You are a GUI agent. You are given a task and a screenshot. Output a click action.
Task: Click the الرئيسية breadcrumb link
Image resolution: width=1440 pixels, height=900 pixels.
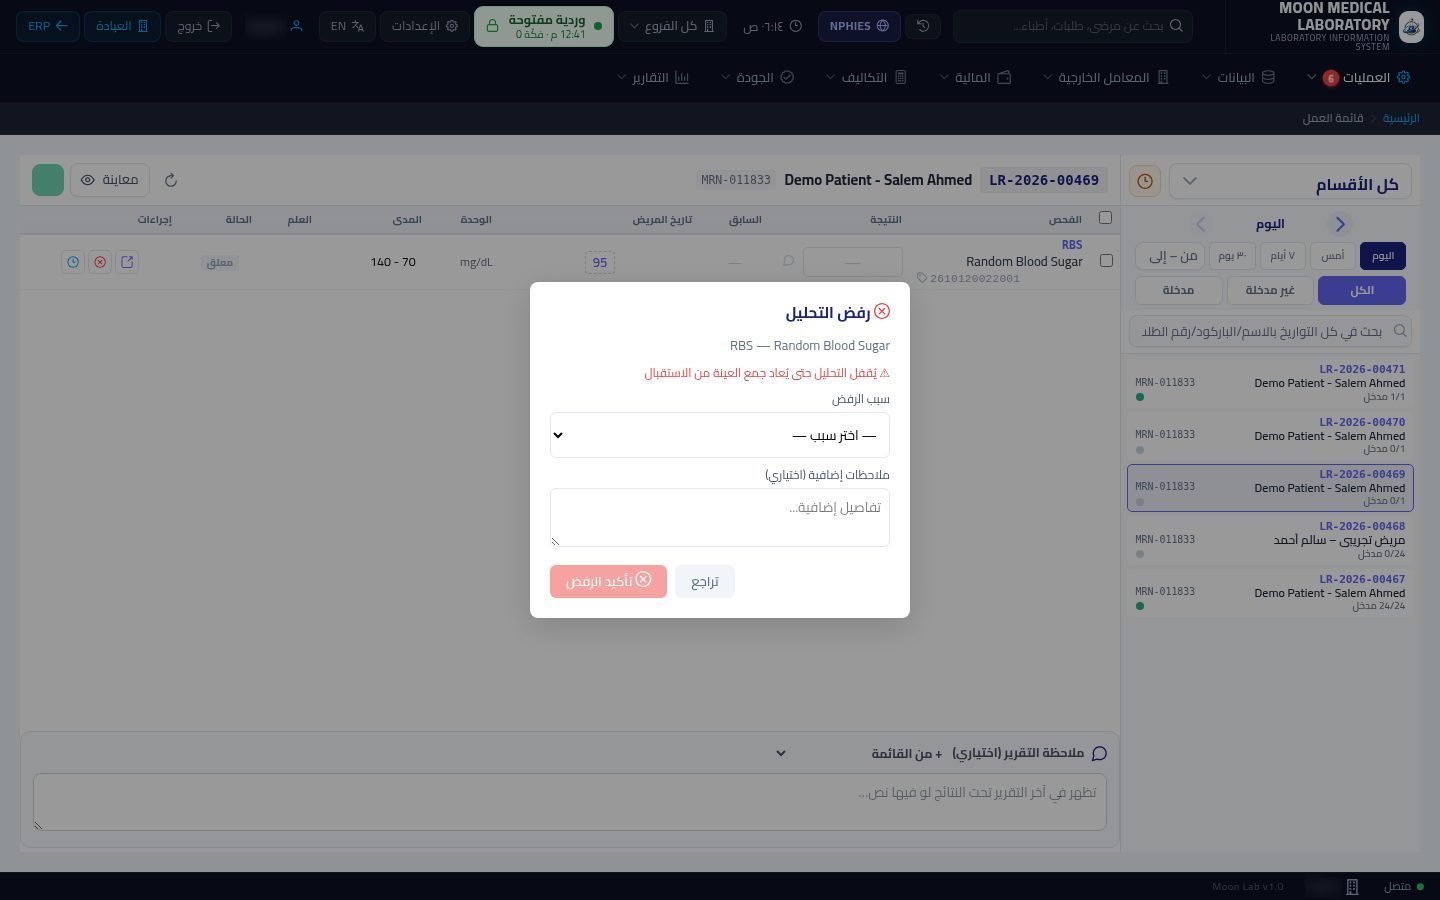click(1401, 118)
